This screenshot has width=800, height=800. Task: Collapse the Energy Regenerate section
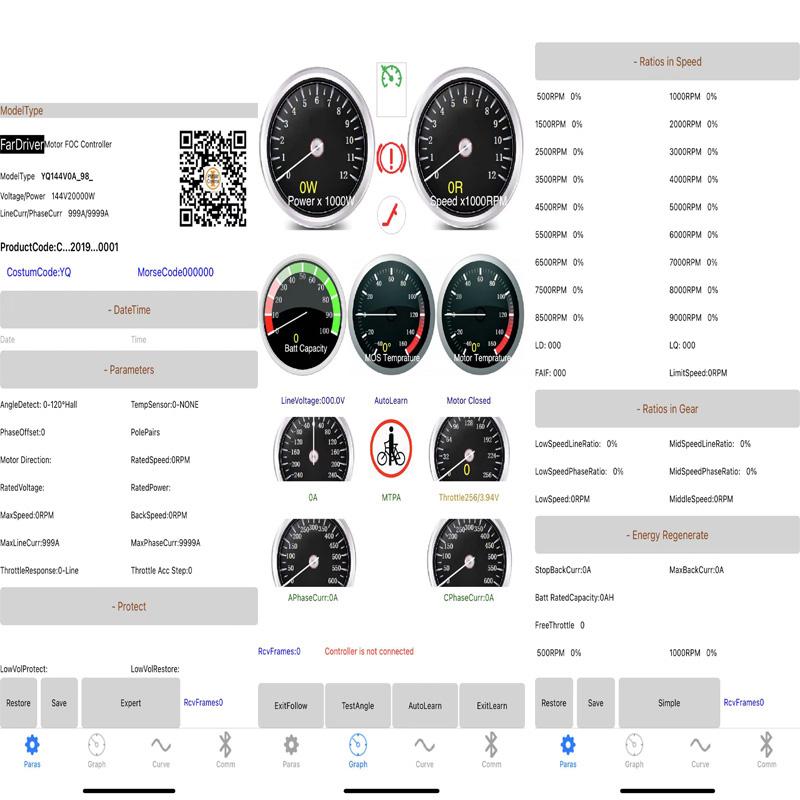pos(667,535)
